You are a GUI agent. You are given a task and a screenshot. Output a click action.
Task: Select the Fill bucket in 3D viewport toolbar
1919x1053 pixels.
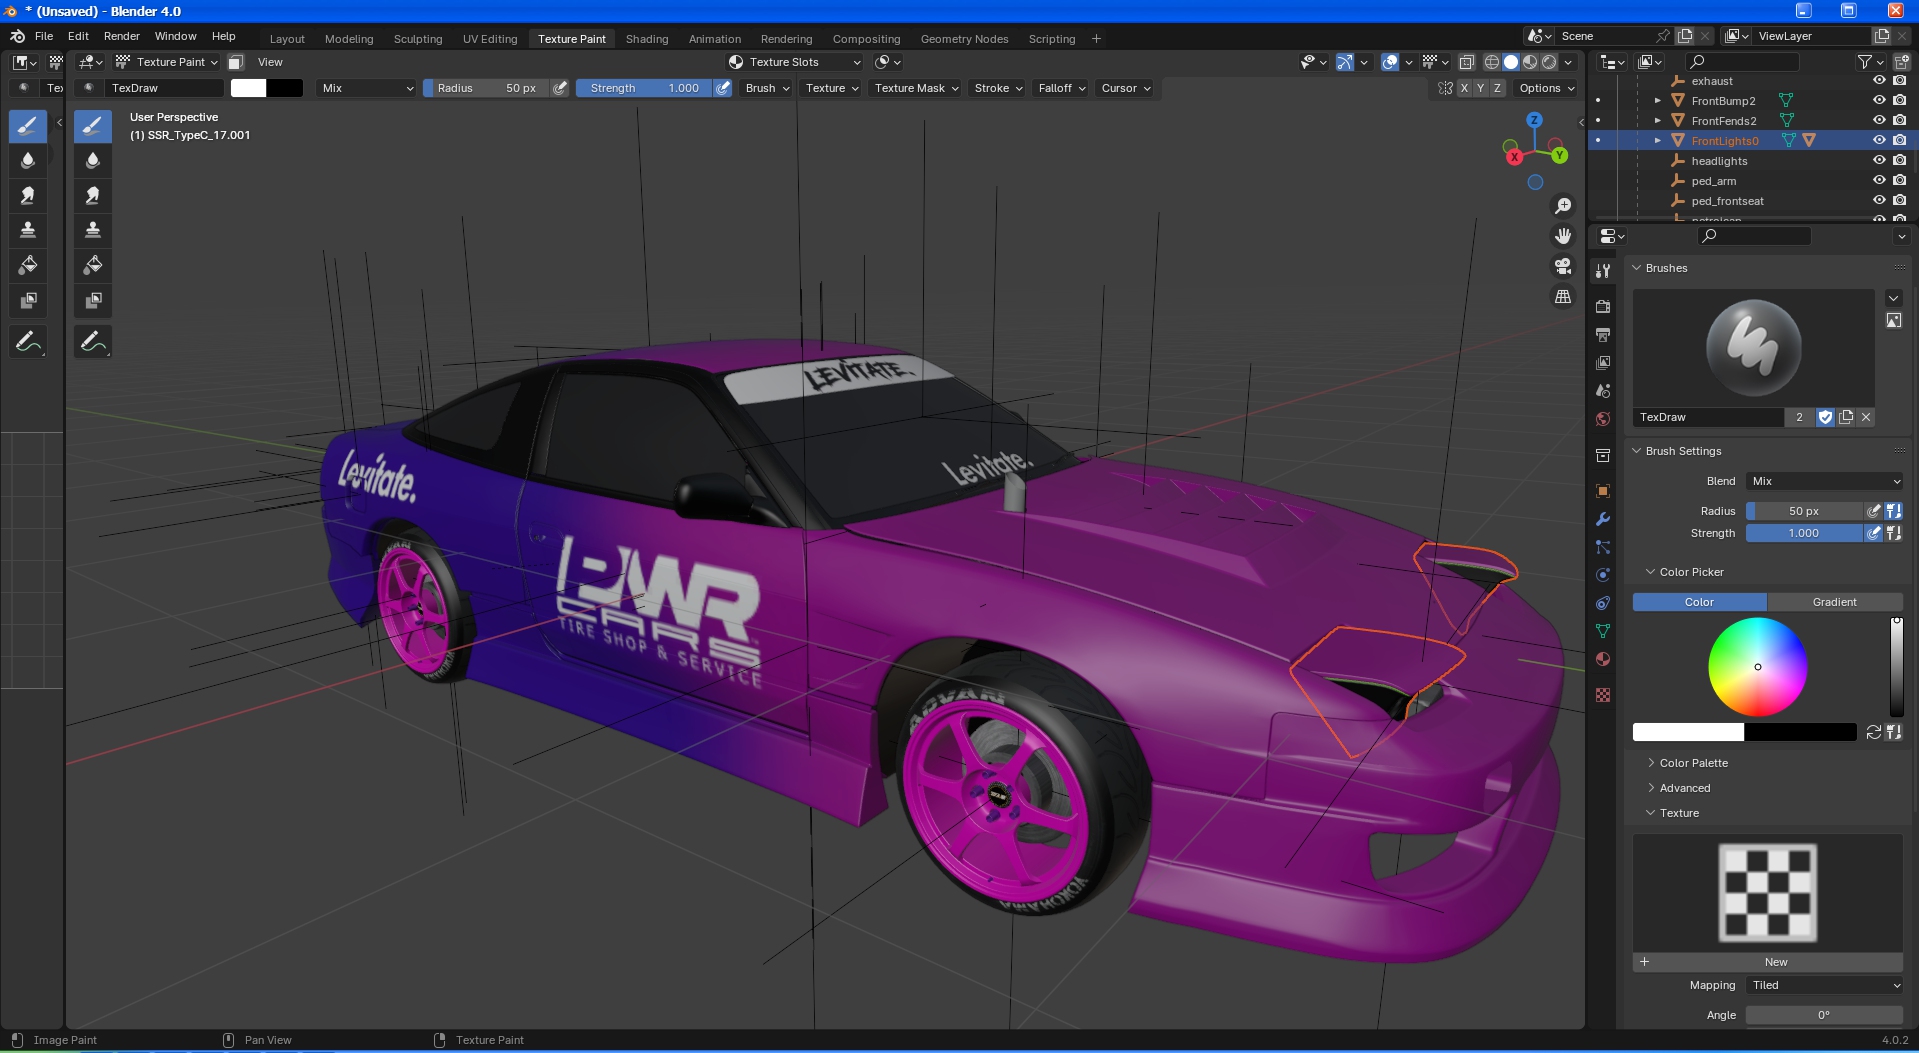(x=93, y=266)
